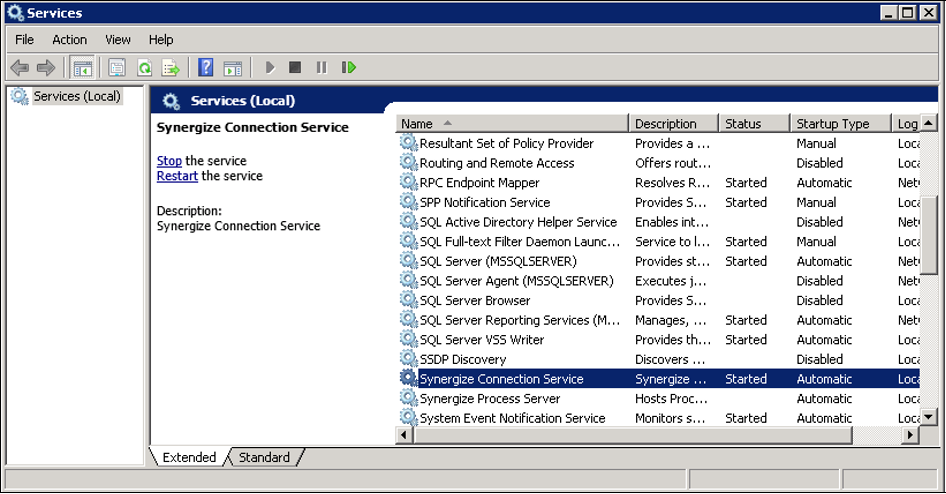Sort by the Name column header
Viewport: 946px width, 494px height.
512,124
